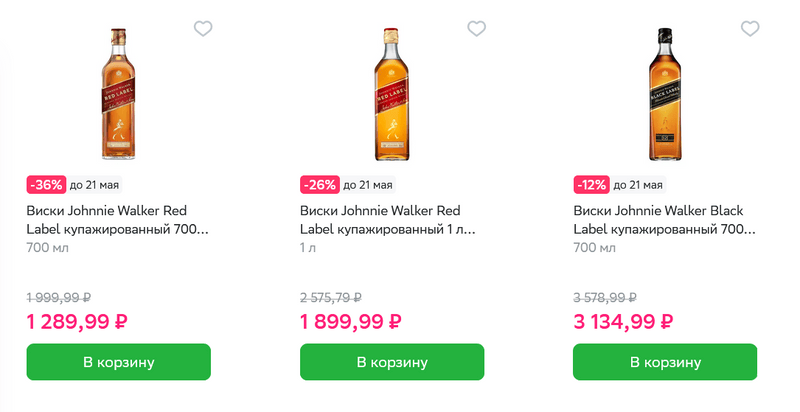This screenshot has height=412, width=800.
Task: Click the 1 899,99 ₽ price
Action: (x=351, y=322)
